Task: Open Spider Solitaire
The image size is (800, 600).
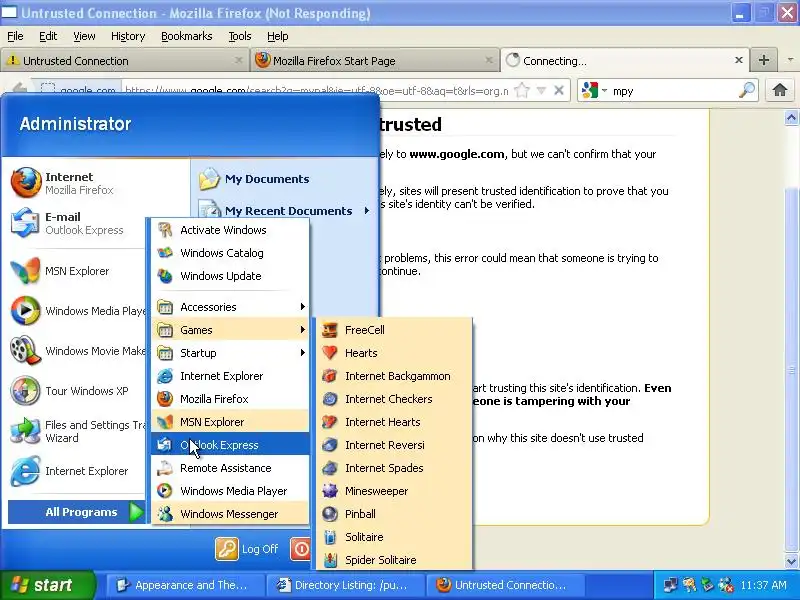Action: (x=394, y=559)
